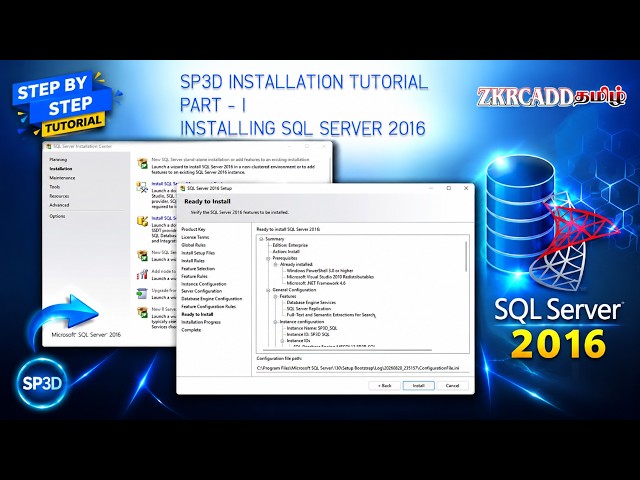
Task: Click the SQL Server 2016 Setup title bar icon
Action: click(x=182, y=188)
